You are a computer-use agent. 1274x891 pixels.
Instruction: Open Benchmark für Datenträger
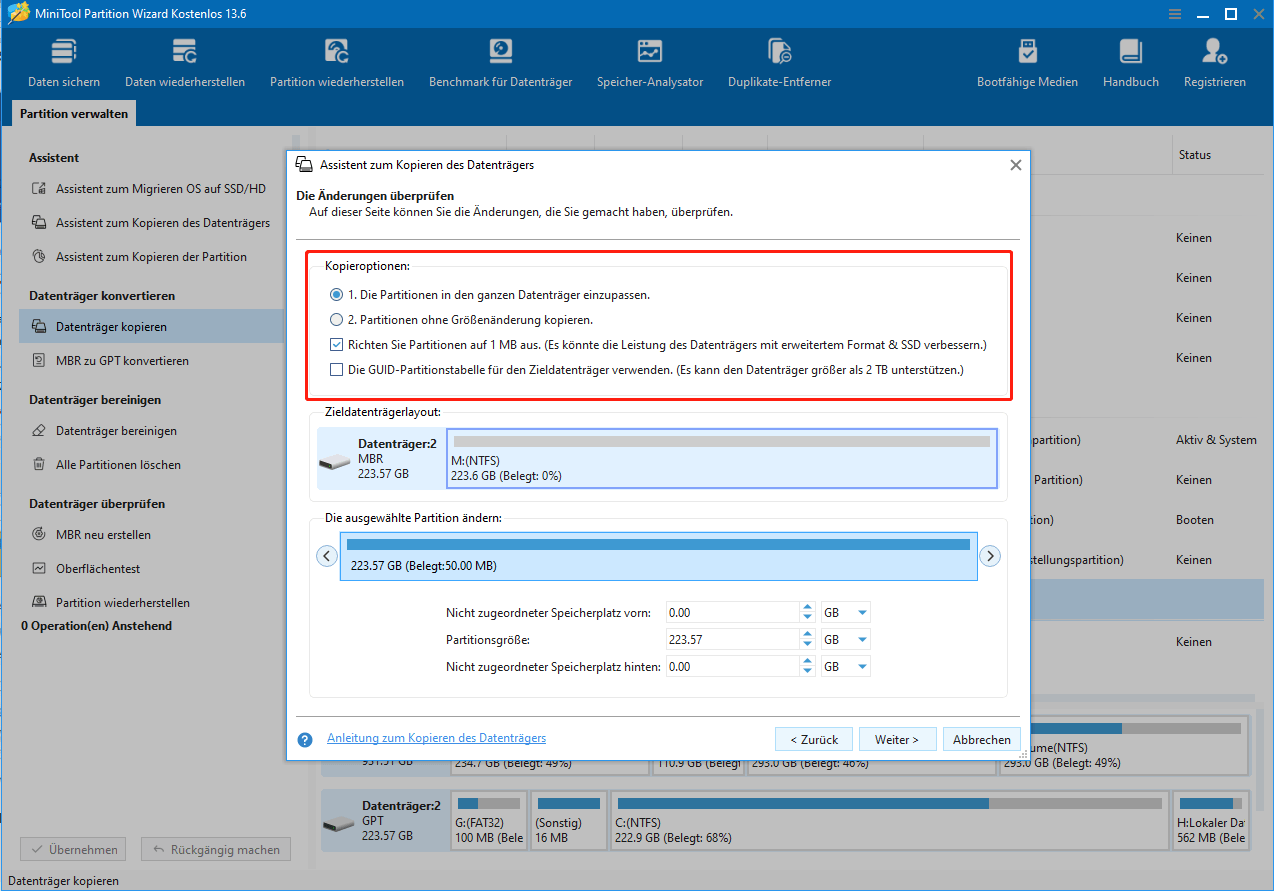pos(500,63)
